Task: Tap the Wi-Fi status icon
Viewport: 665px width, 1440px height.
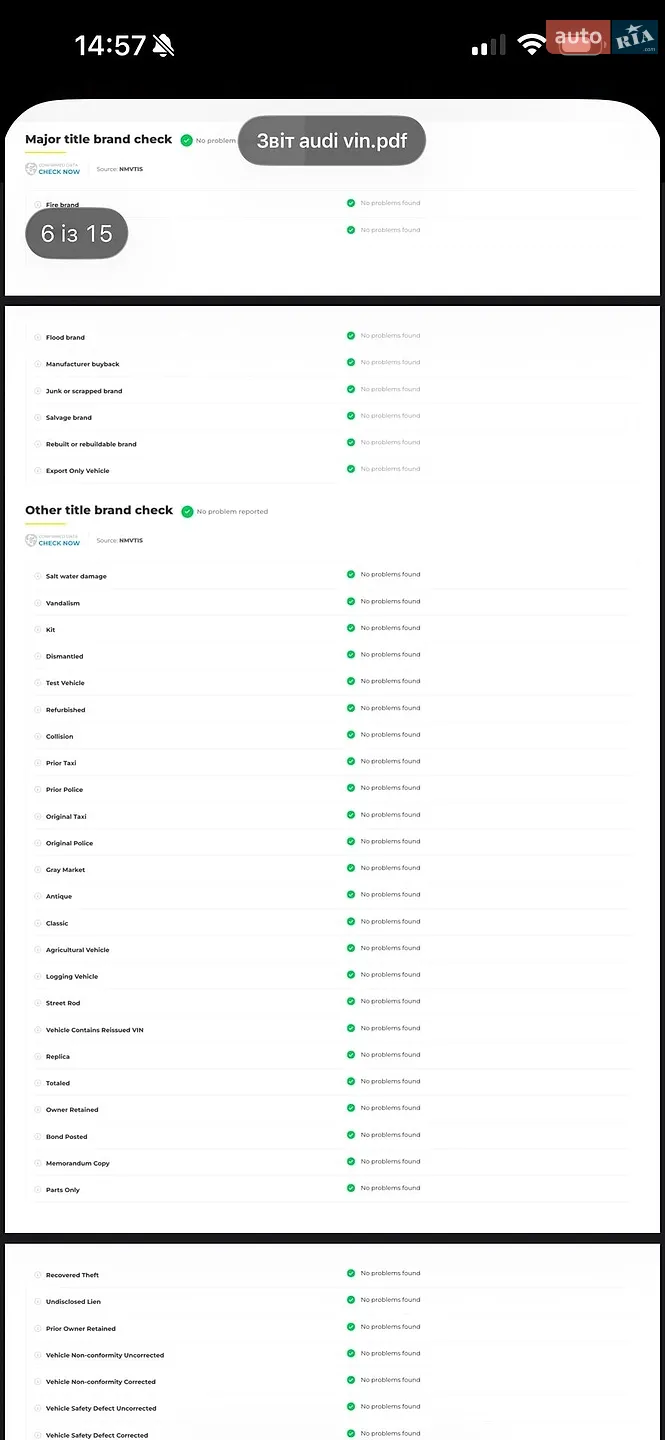Action: 532,44
